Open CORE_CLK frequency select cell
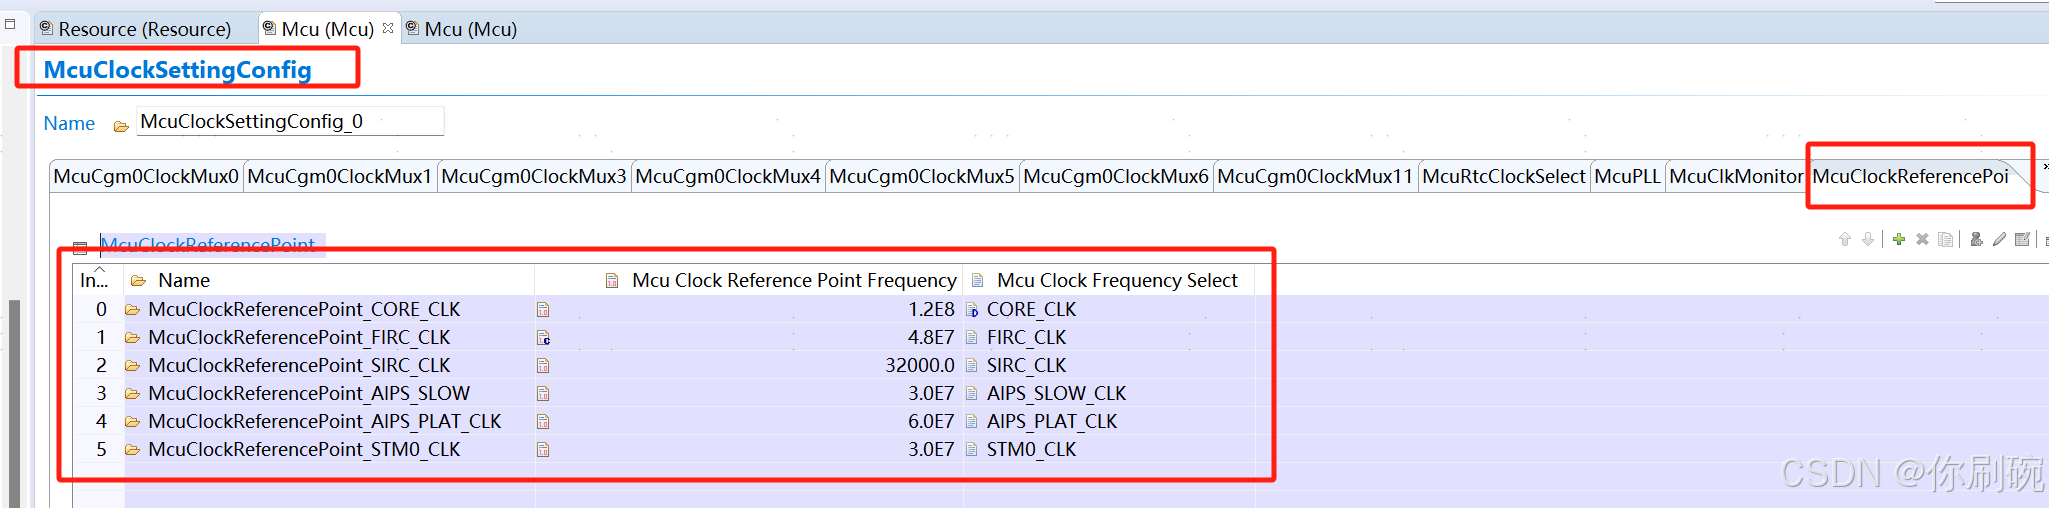The width and height of the screenshot is (2049, 508). click(x=1108, y=310)
